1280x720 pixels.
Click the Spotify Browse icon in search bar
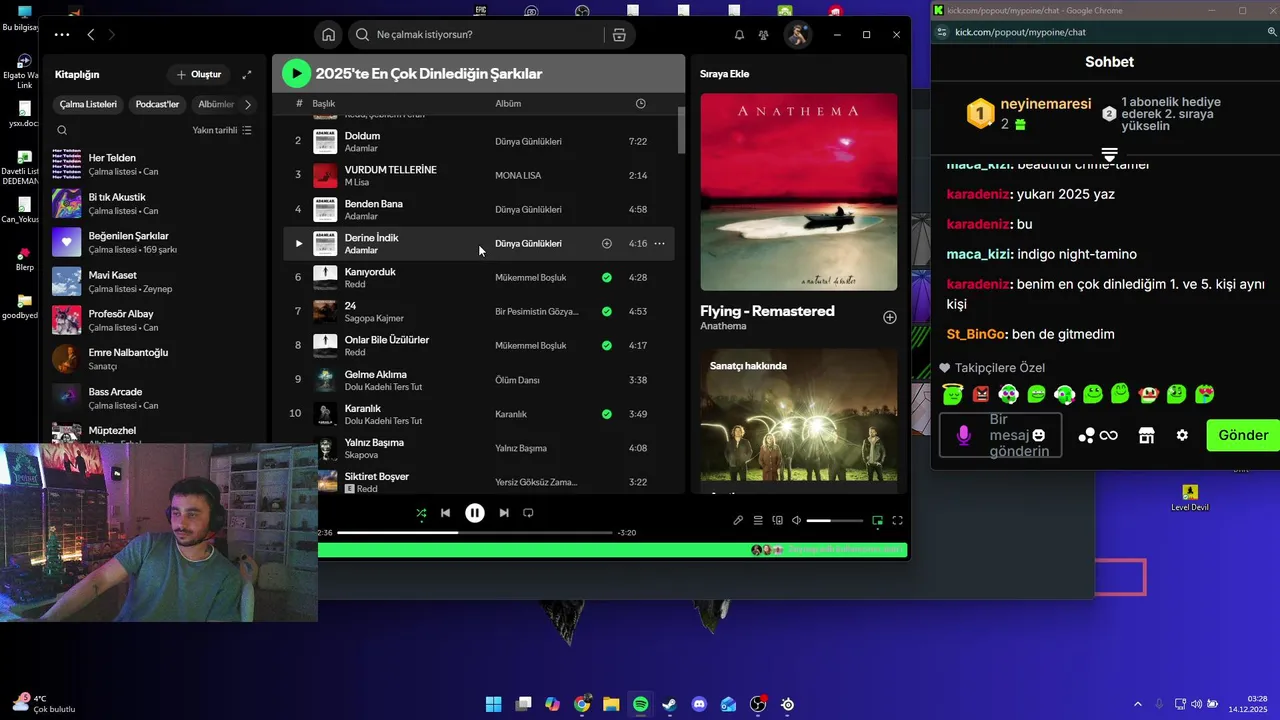coord(619,35)
